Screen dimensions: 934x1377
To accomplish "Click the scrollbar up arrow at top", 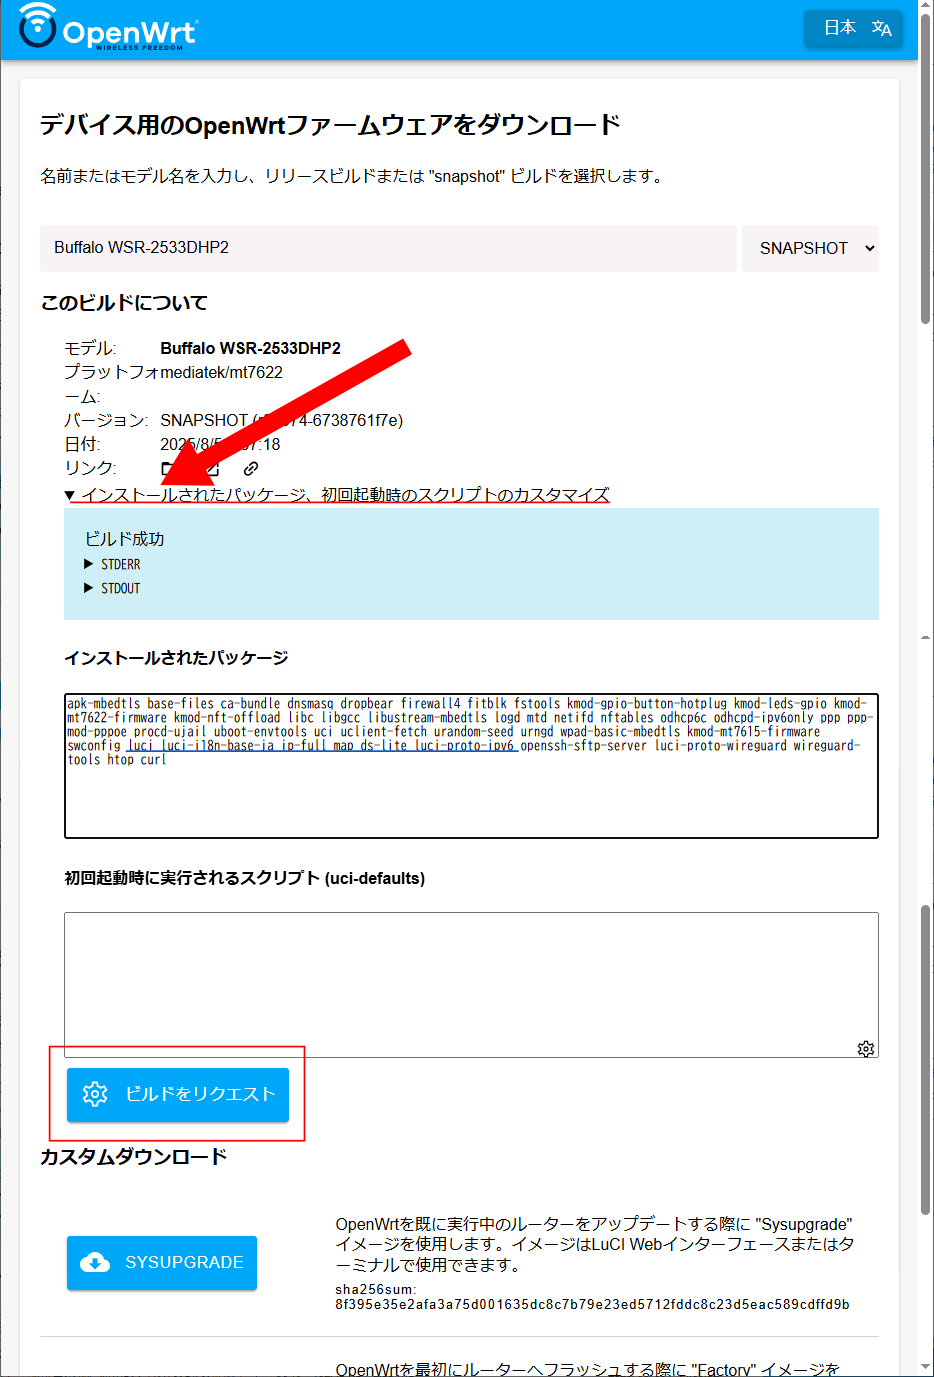I will point(926,8).
